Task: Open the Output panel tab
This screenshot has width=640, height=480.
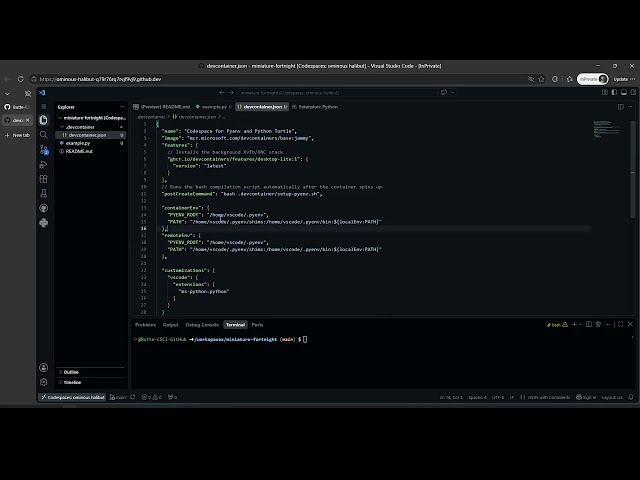Action: (x=171, y=325)
